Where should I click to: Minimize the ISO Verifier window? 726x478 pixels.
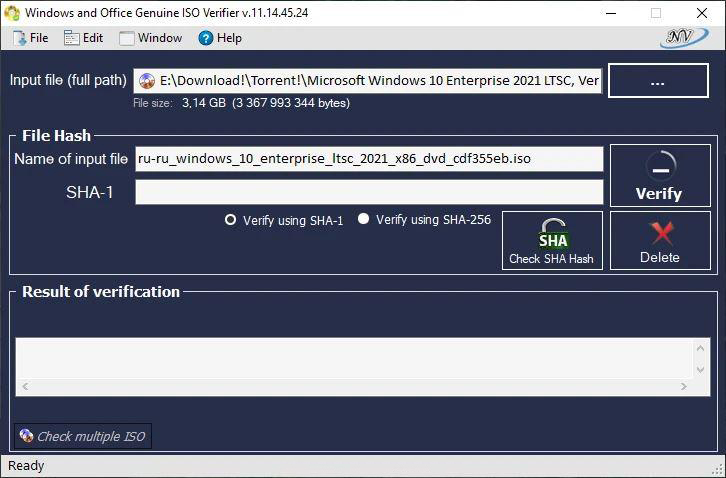click(611, 13)
